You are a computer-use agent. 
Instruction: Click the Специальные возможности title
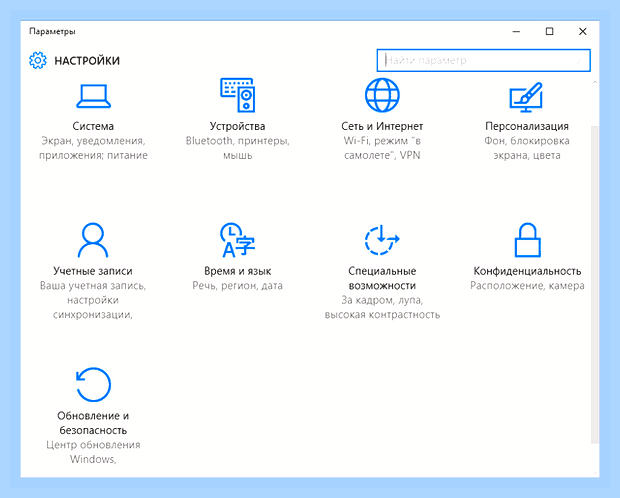382,278
